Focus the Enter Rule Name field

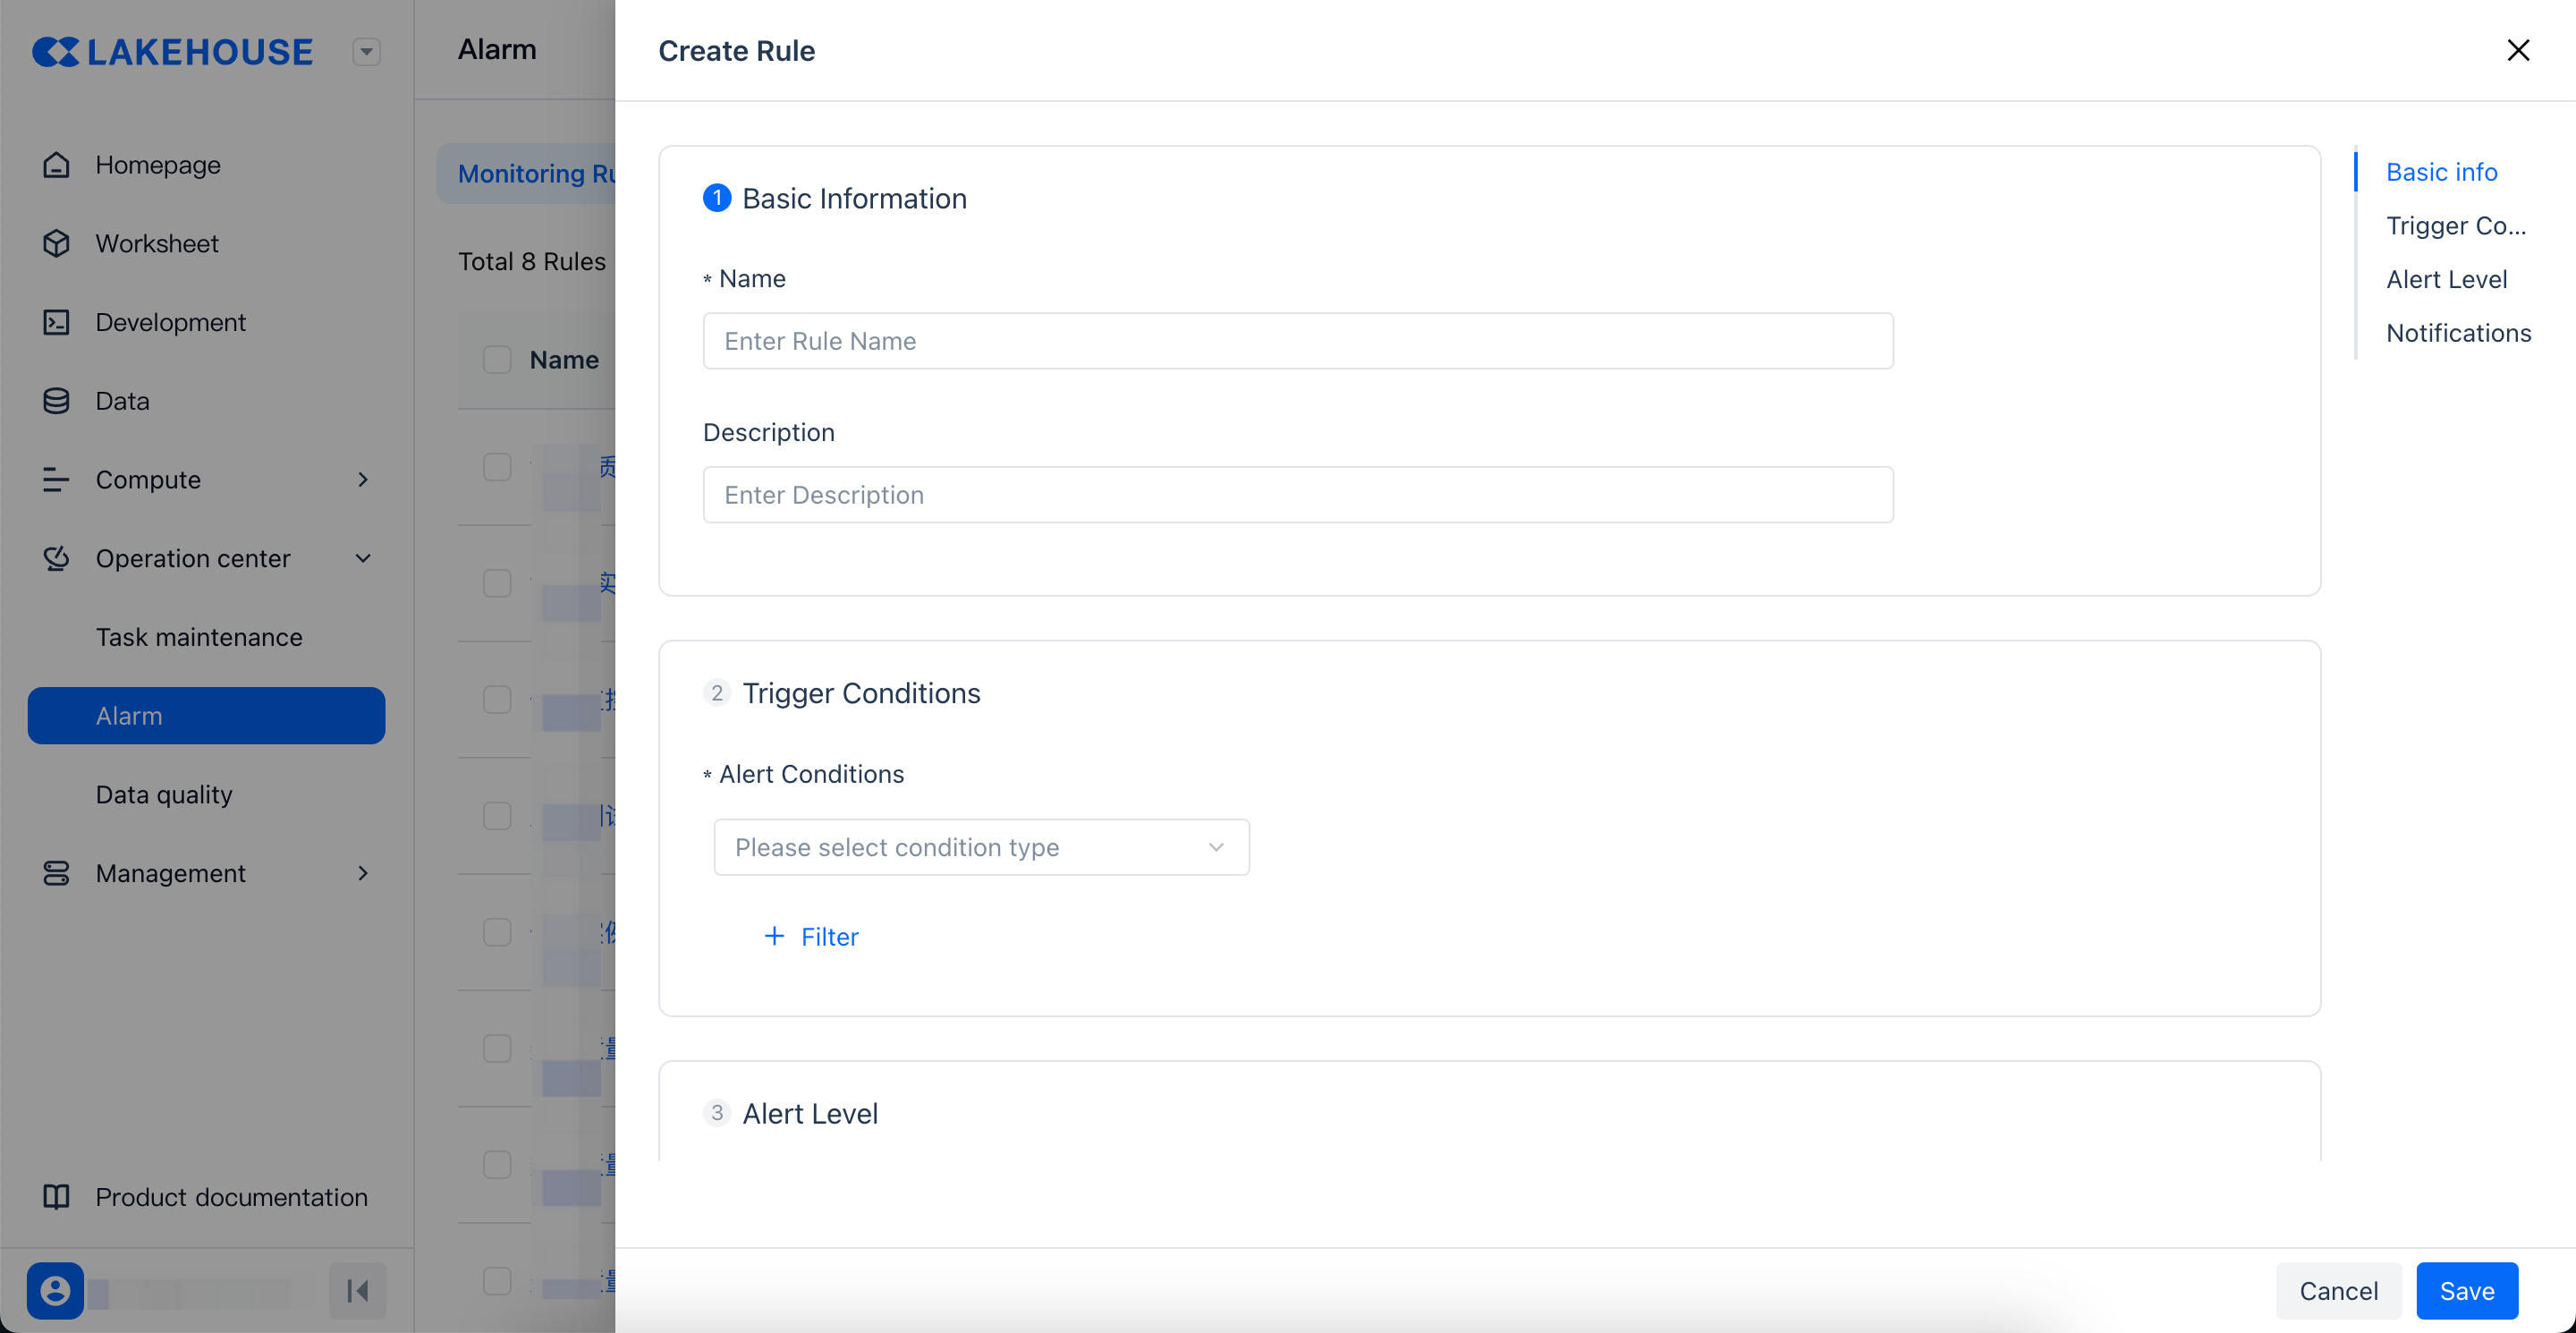coord(1297,341)
